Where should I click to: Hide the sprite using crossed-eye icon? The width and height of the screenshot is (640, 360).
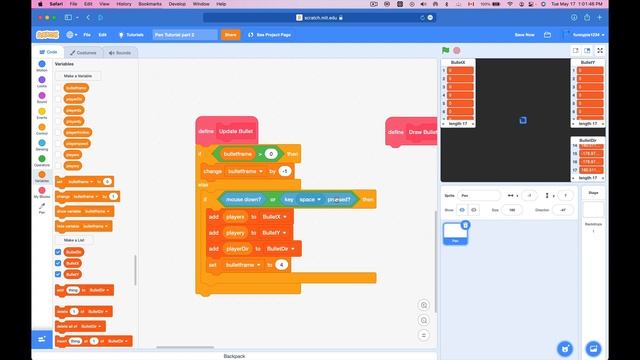coord(473,210)
